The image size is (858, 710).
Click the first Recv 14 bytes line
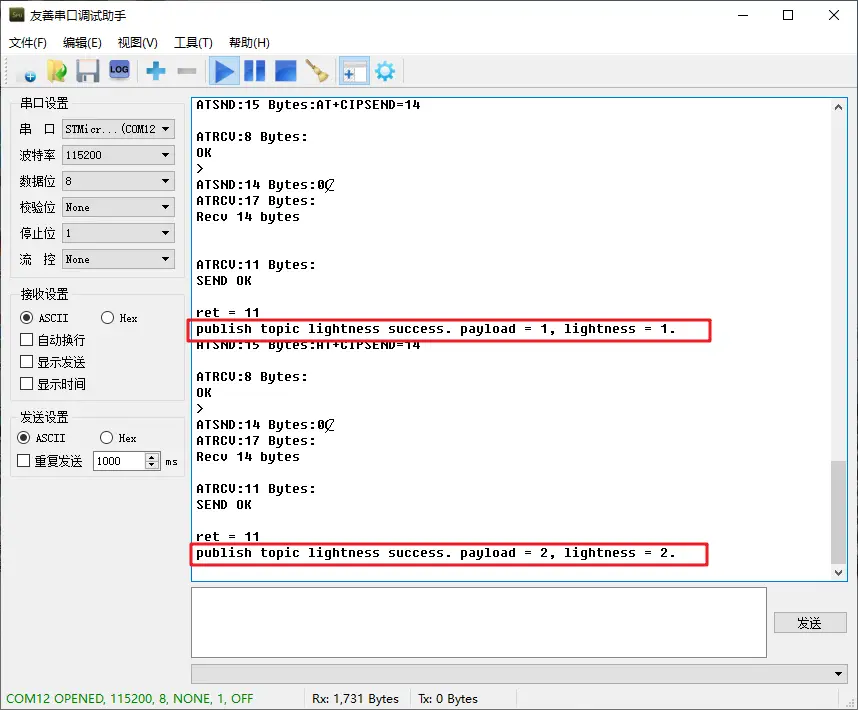[248, 217]
